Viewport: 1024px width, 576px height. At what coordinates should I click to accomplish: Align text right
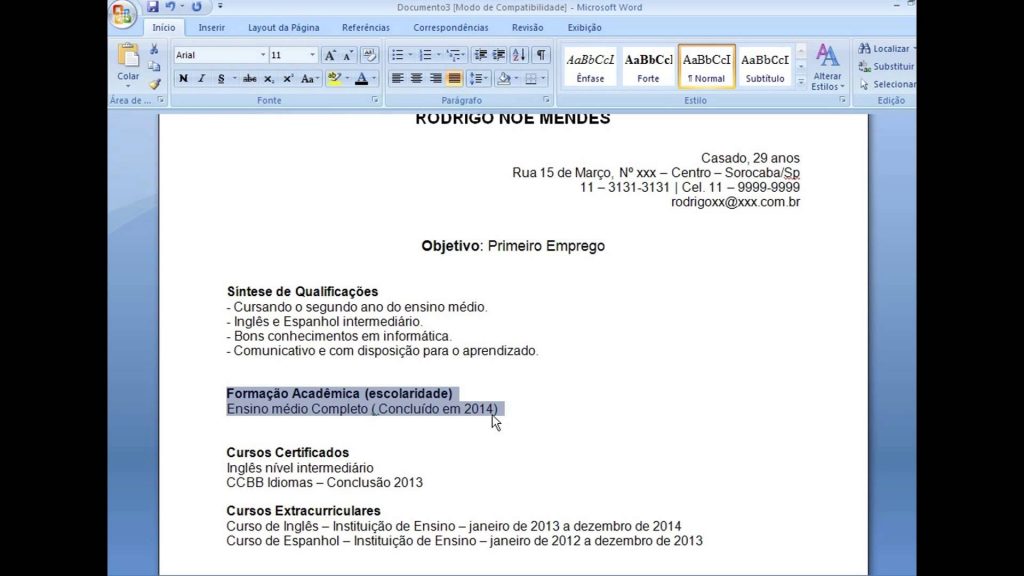point(435,78)
